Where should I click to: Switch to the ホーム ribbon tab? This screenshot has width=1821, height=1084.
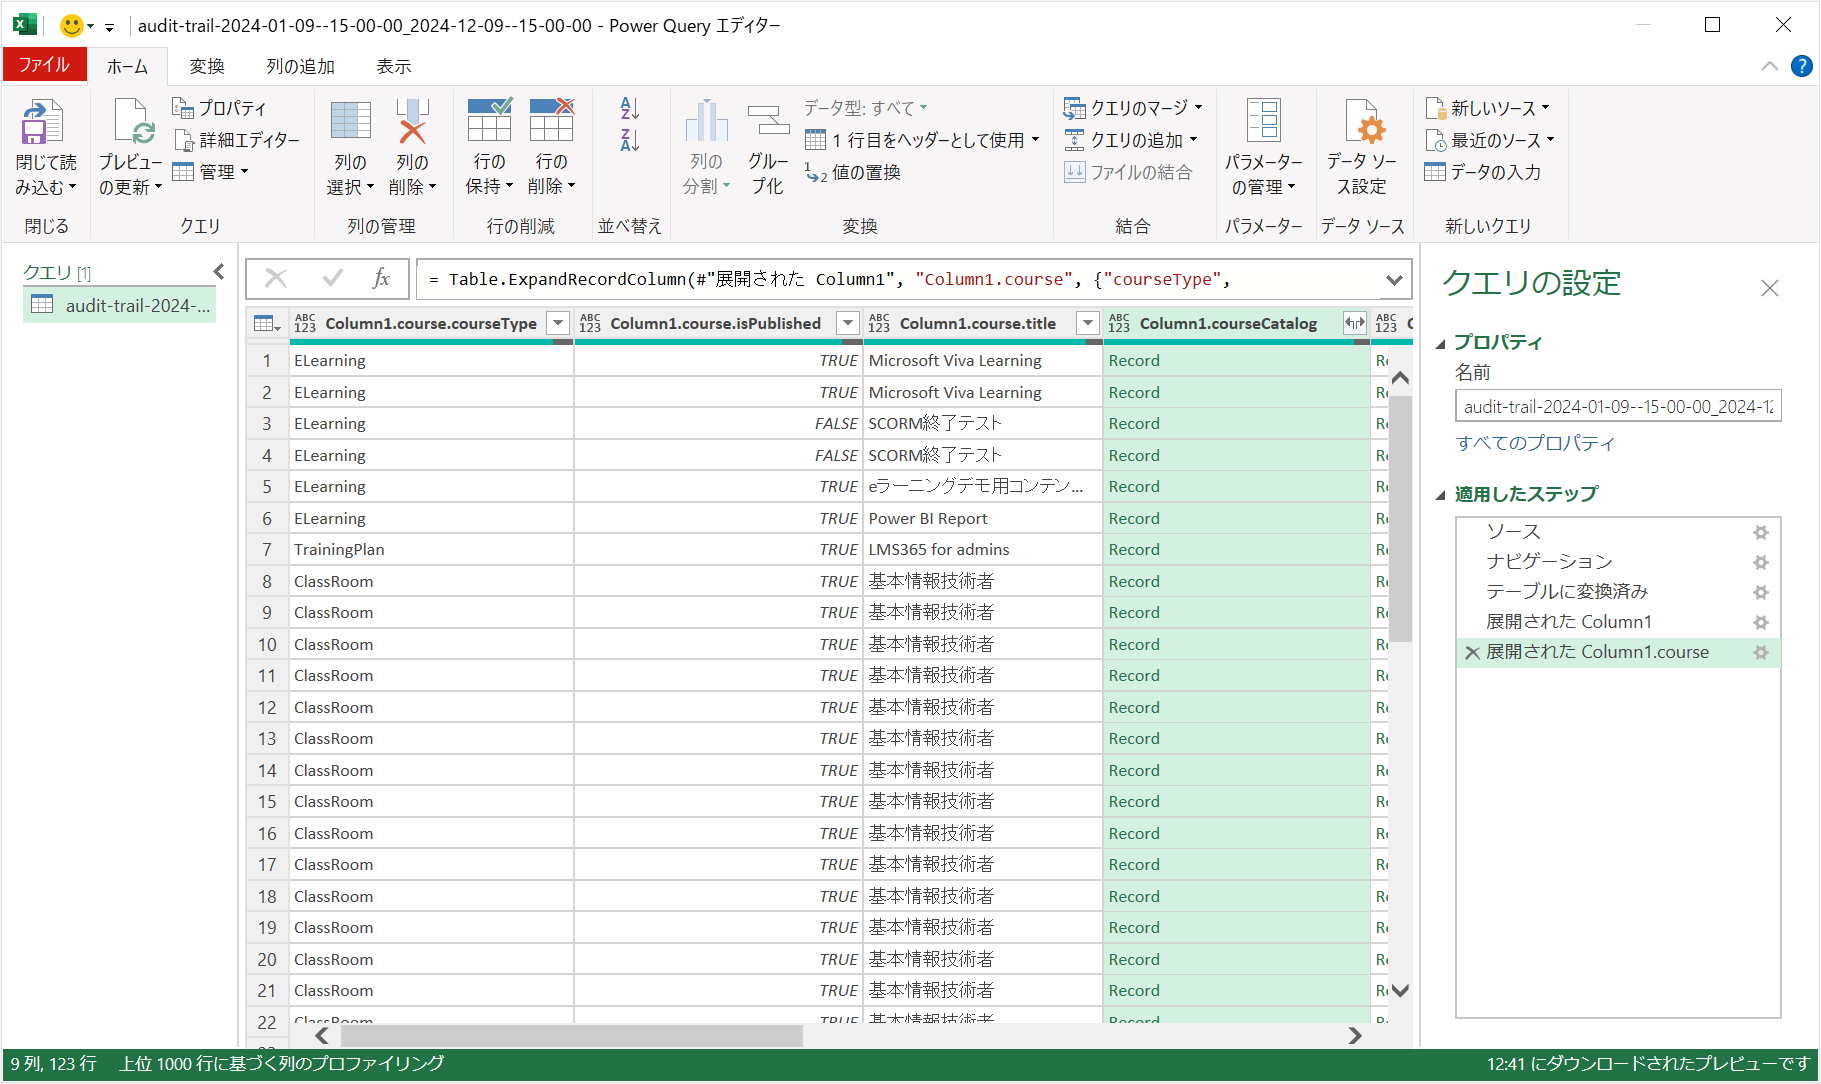click(x=127, y=66)
